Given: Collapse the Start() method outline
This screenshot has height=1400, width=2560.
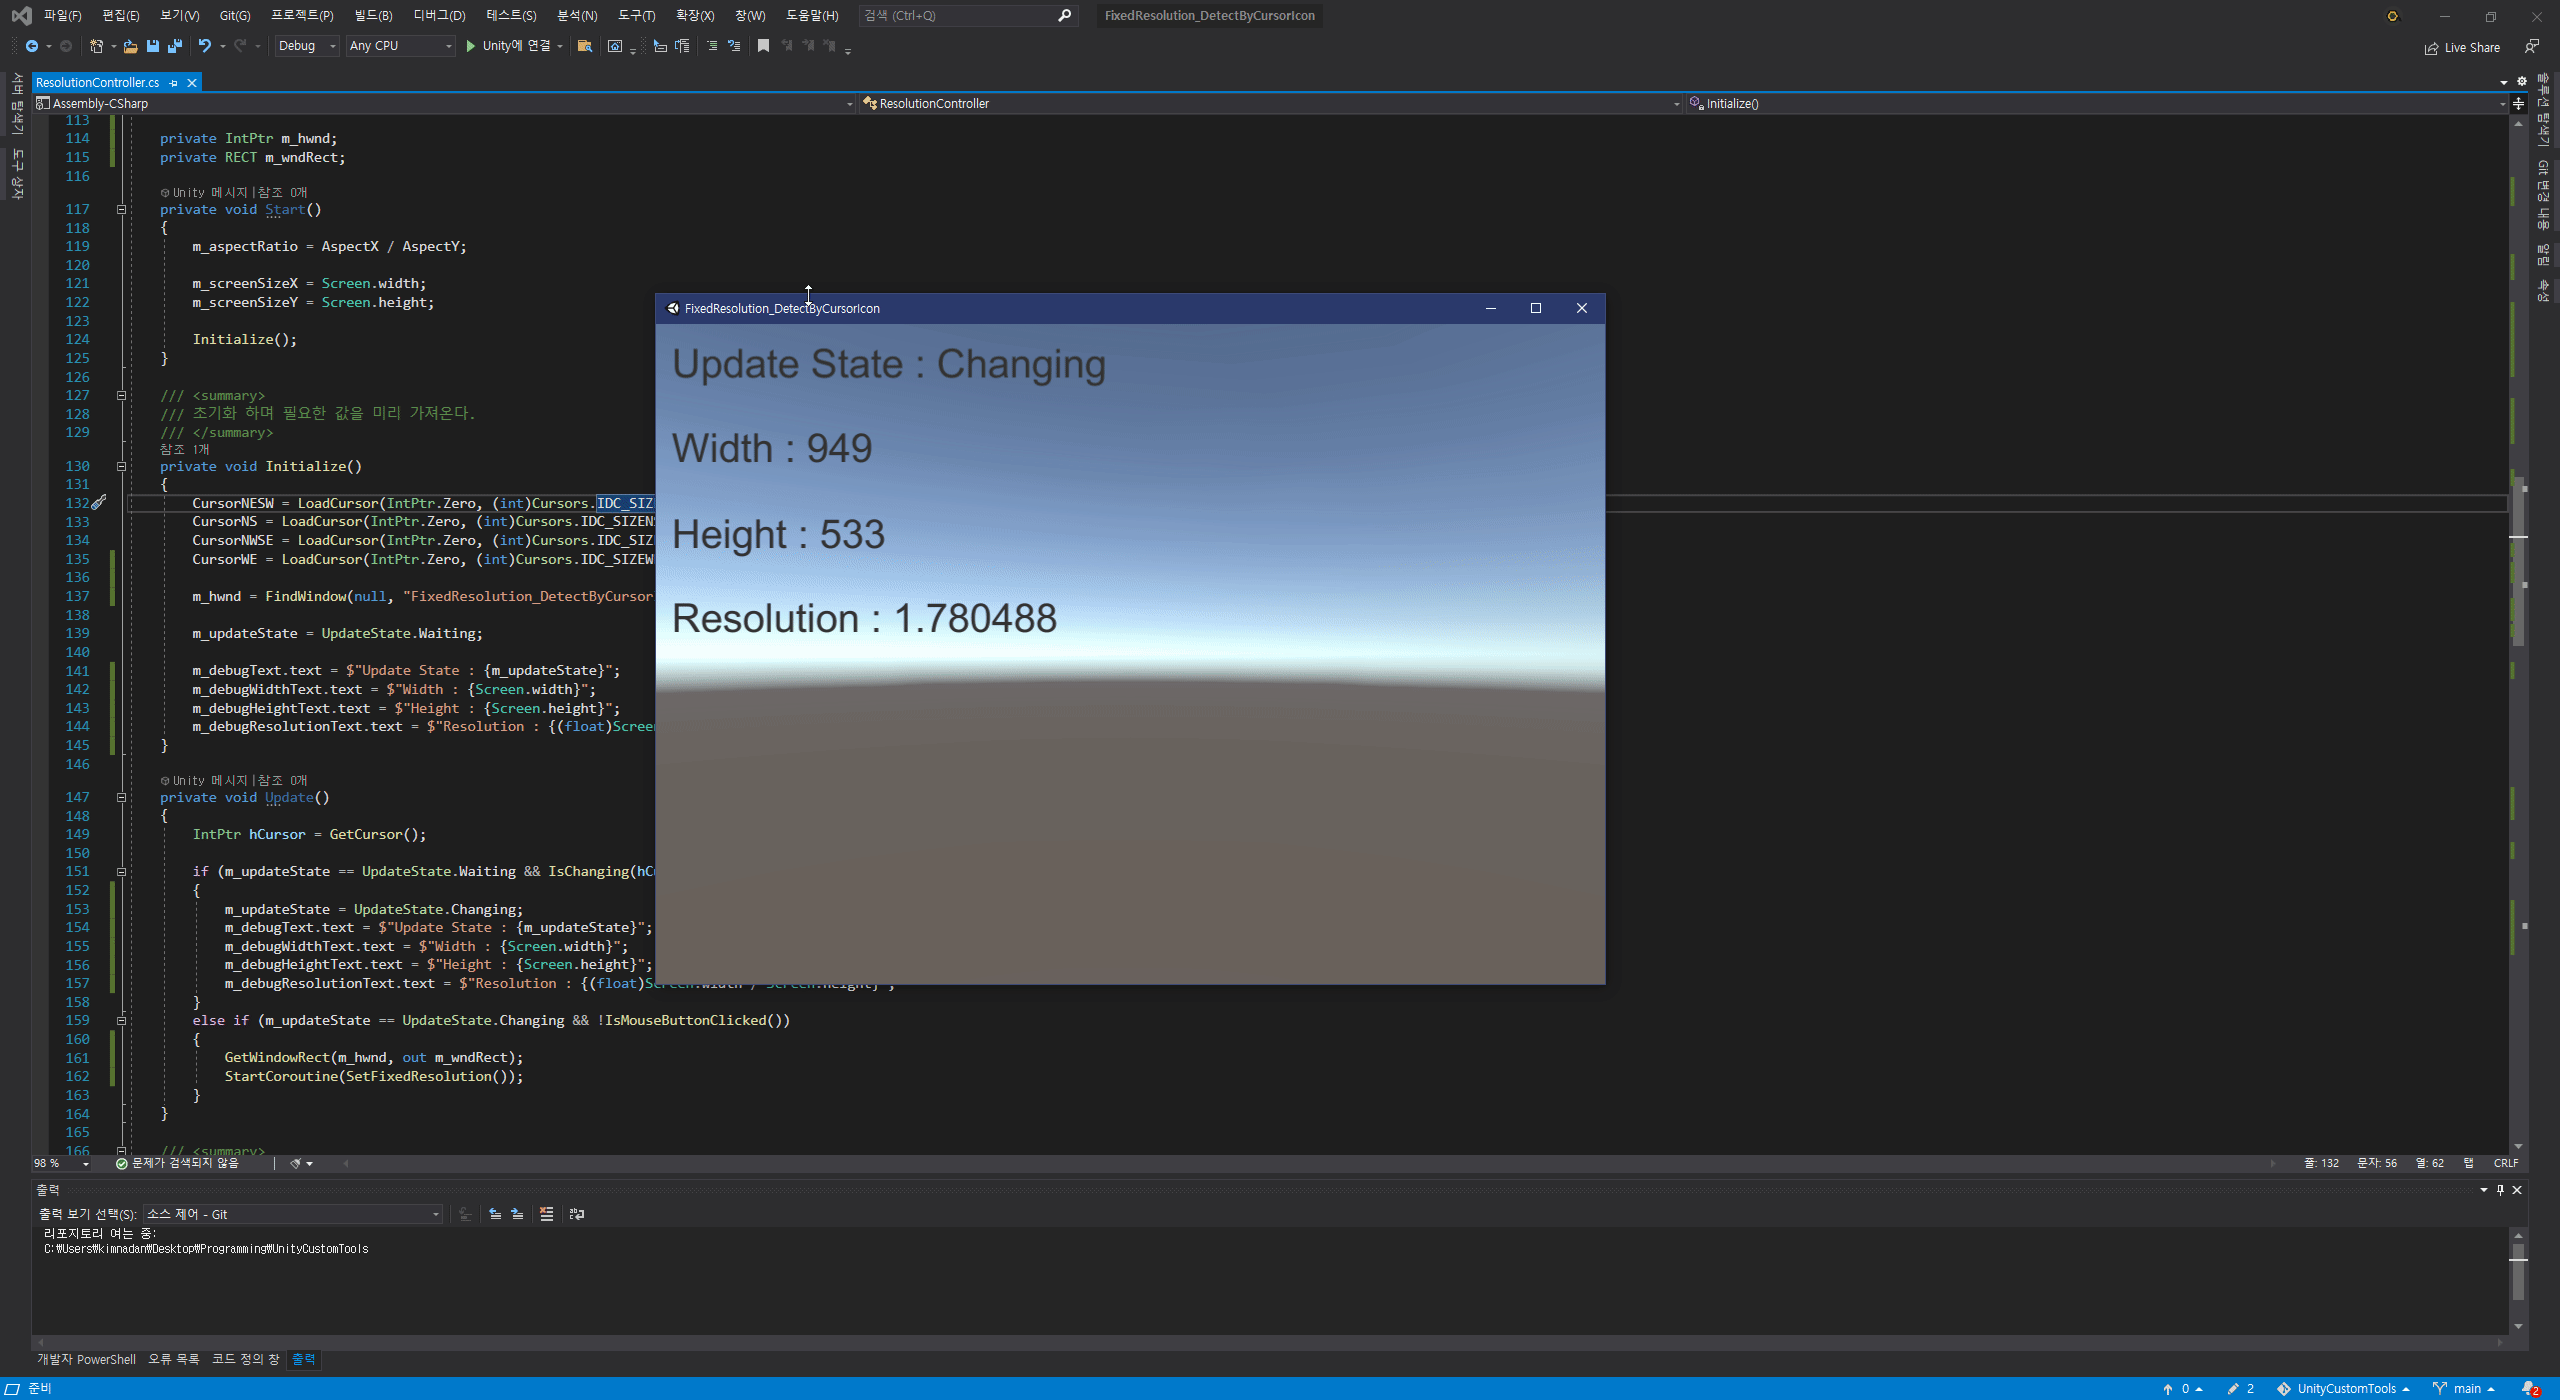Looking at the screenshot, I should 121,210.
